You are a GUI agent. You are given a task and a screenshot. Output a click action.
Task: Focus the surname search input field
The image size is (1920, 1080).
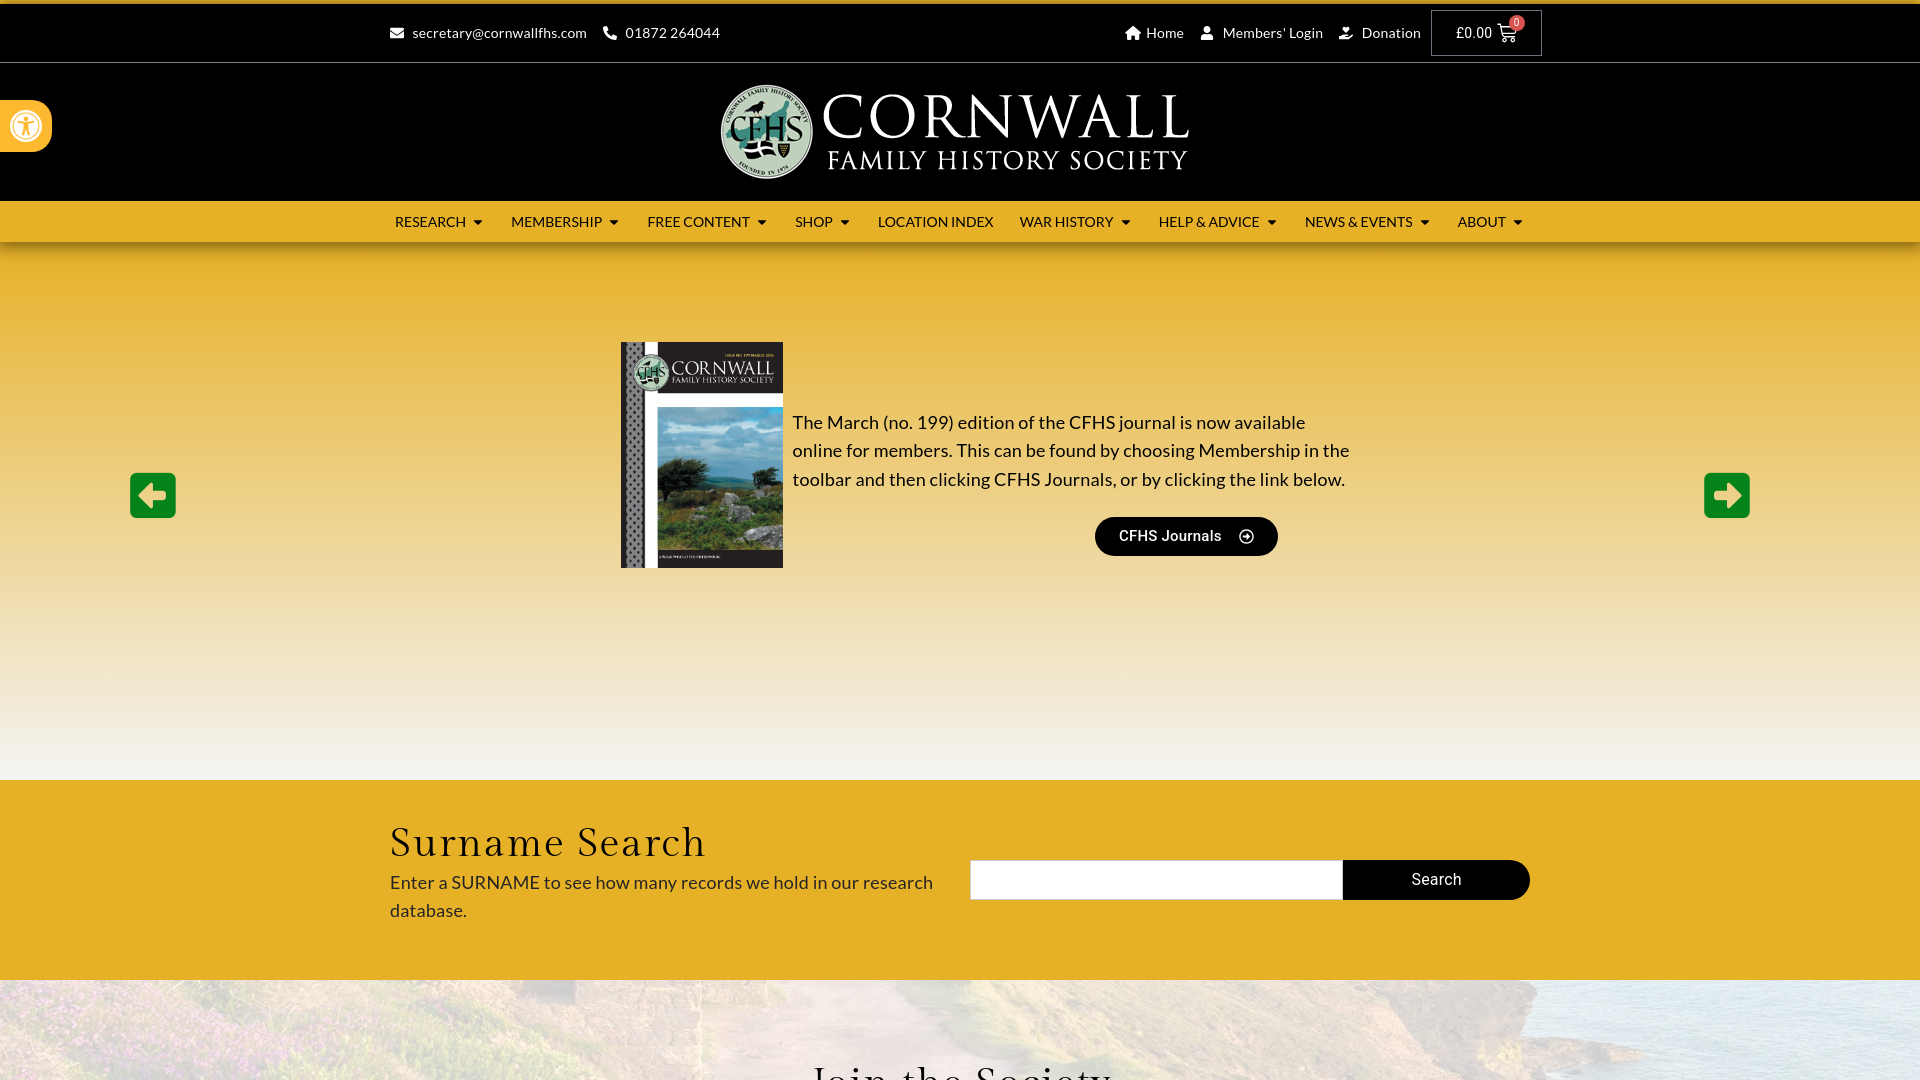[1156, 880]
